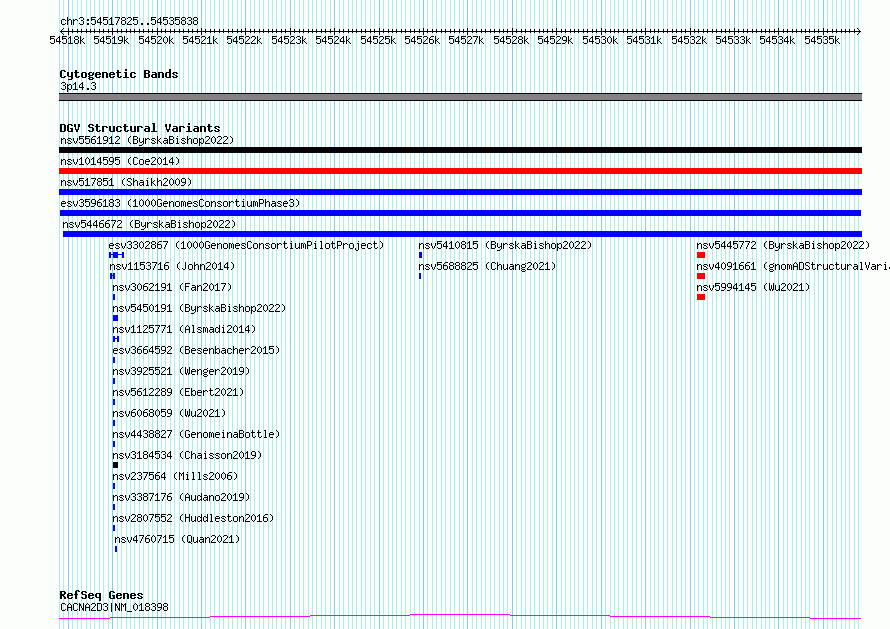The width and height of the screenshot is (890, 629).
Task: Open the CACNA2D3|NM_018398 gene label
Action: (x=114, y=607)
